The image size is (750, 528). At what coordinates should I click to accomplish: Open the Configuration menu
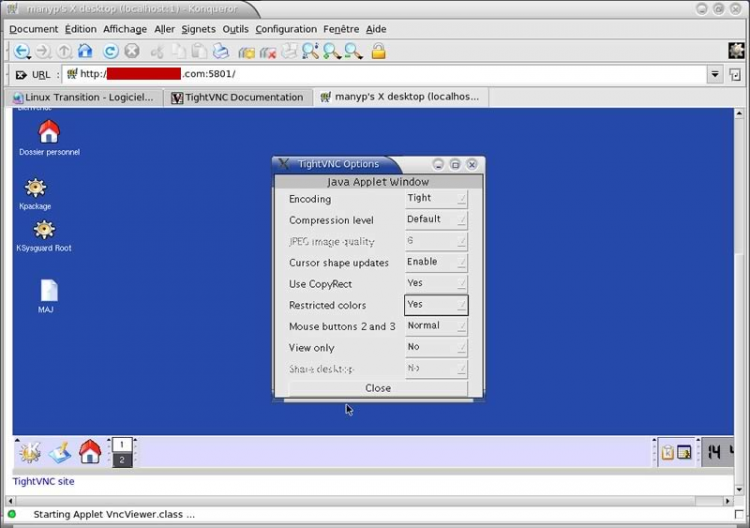[286, 29]
